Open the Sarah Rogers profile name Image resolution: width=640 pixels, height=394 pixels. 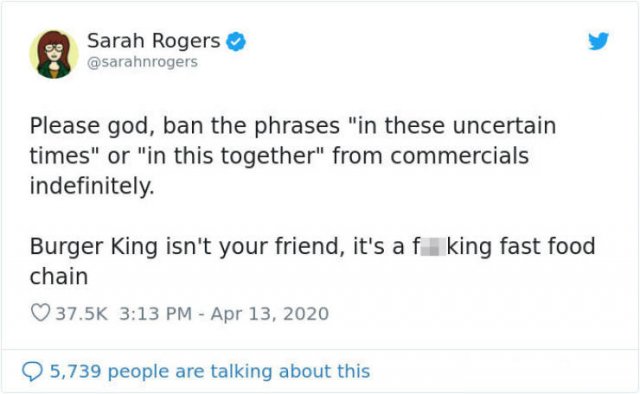tap(153, 41)
